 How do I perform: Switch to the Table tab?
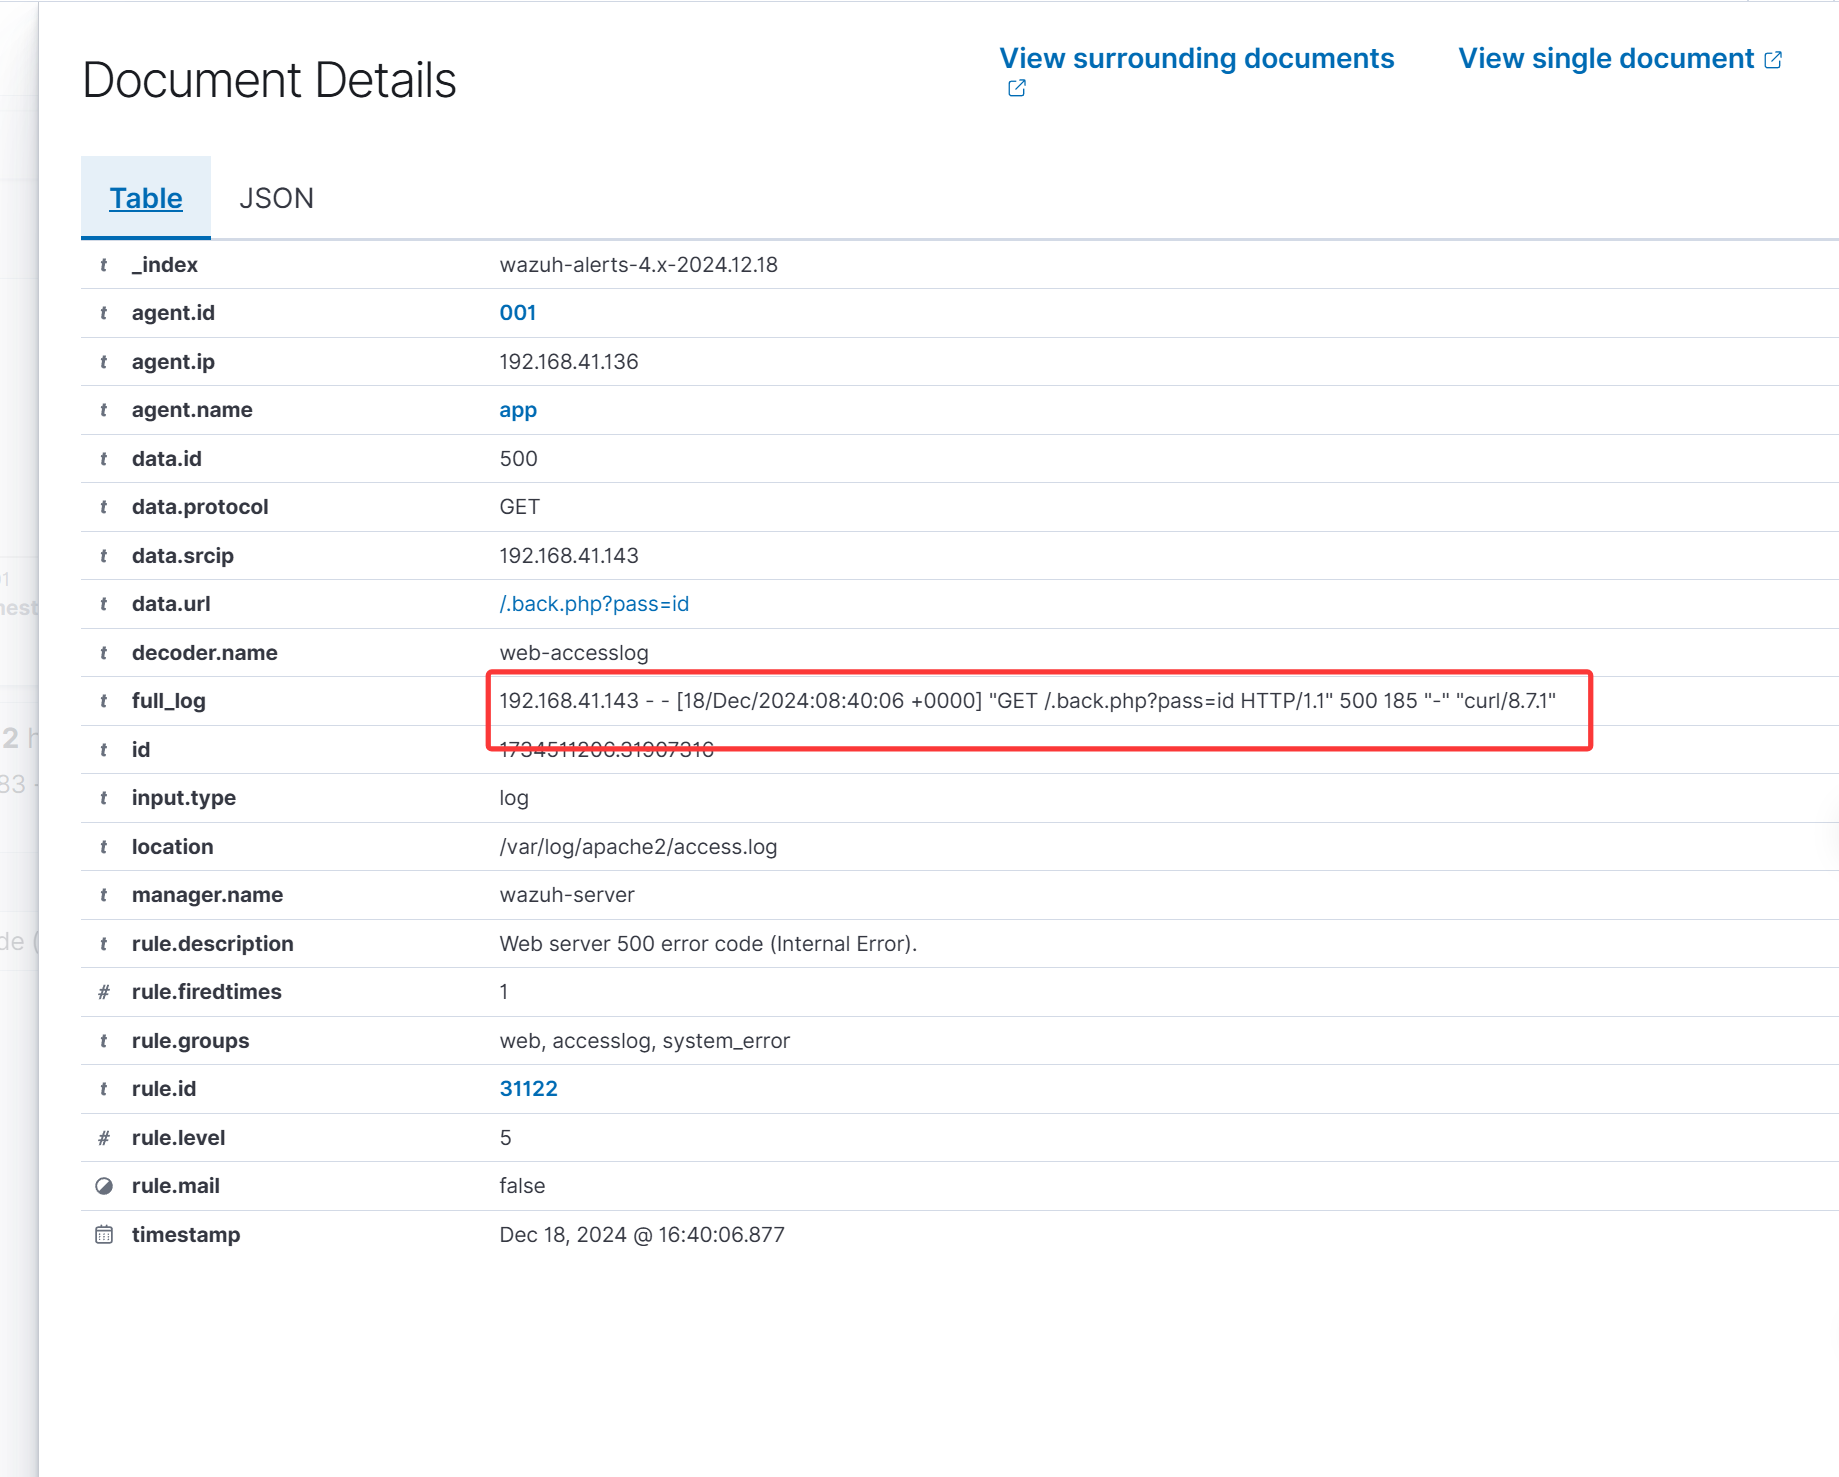point(146,198)
